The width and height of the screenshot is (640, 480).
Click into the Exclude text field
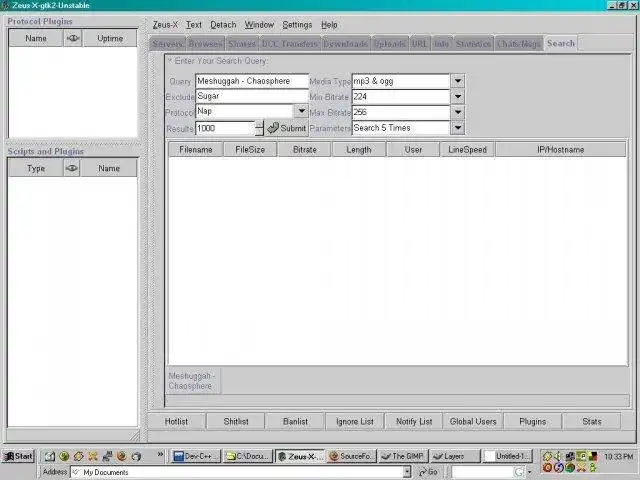[252, 96]
